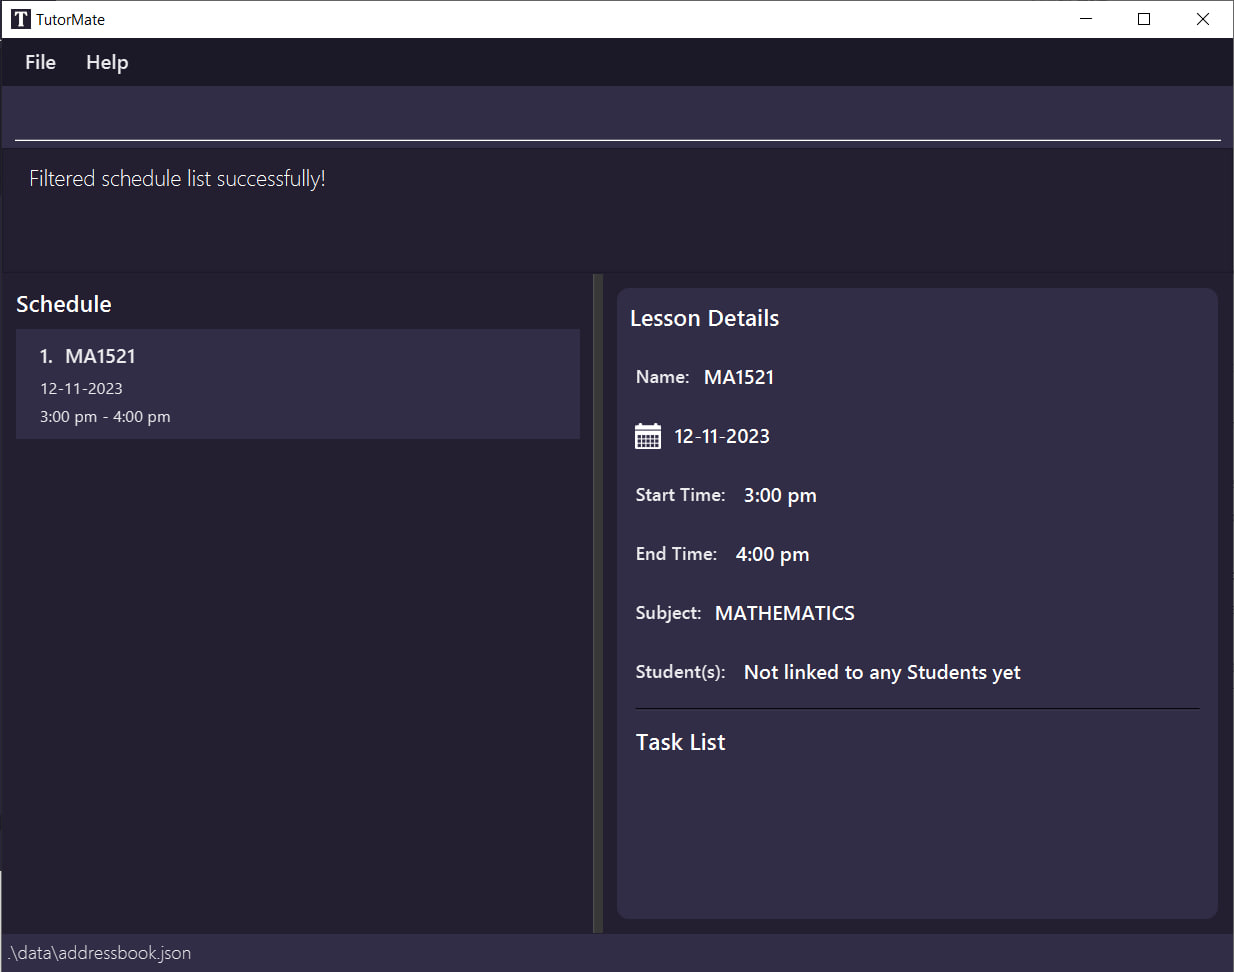The width and height of the screenshot is (1234, 972).
Task: Click the End Time value 4:00 pm
Action: [772, 554]
